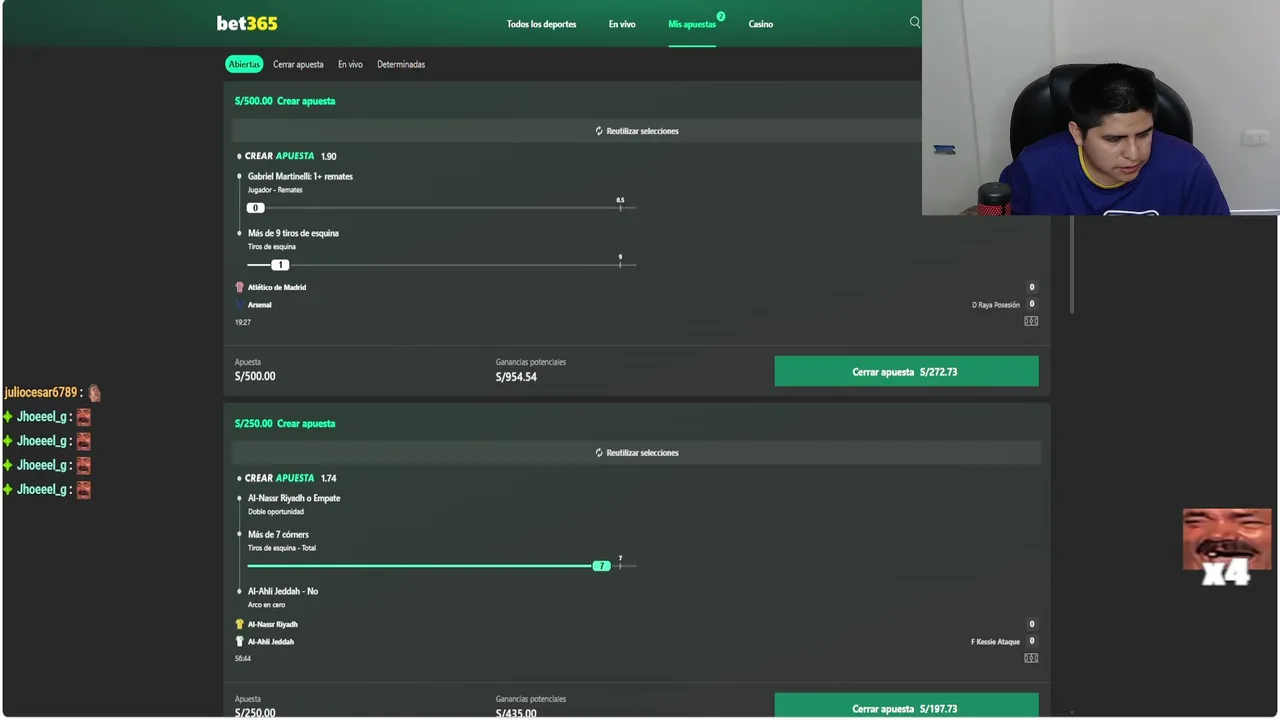Click Al-Ahli Jeddah - No selection

(x=283, y=591)
